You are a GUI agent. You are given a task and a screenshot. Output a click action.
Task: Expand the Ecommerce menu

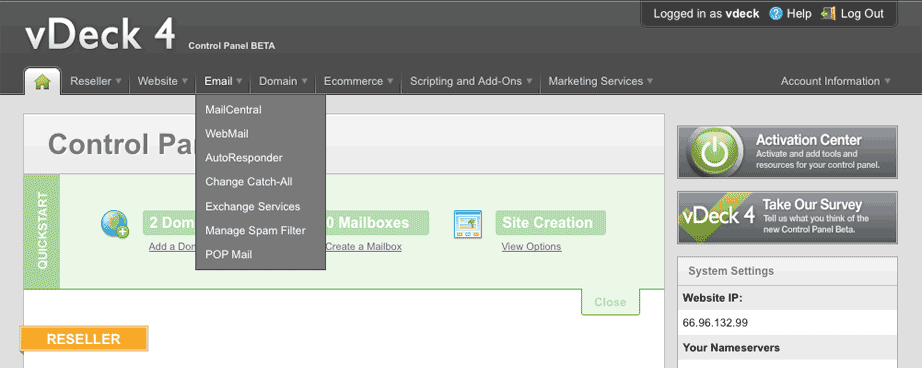(358, 81)
